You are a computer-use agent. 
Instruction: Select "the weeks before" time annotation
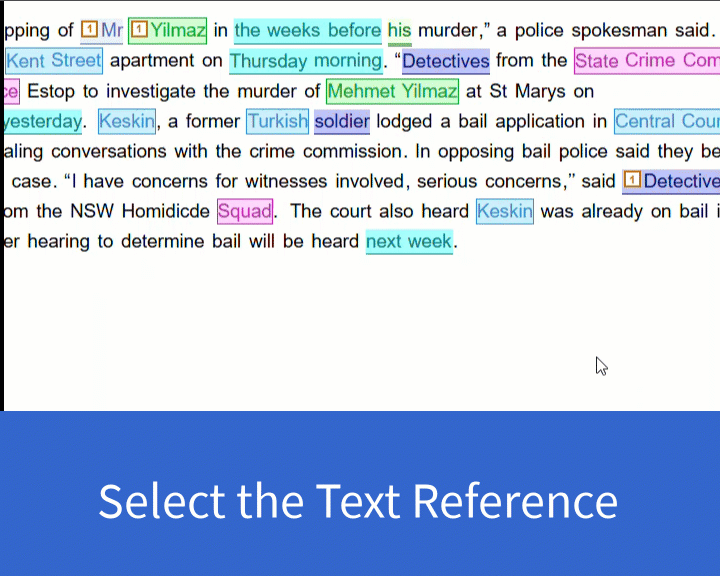pos(307,31)
